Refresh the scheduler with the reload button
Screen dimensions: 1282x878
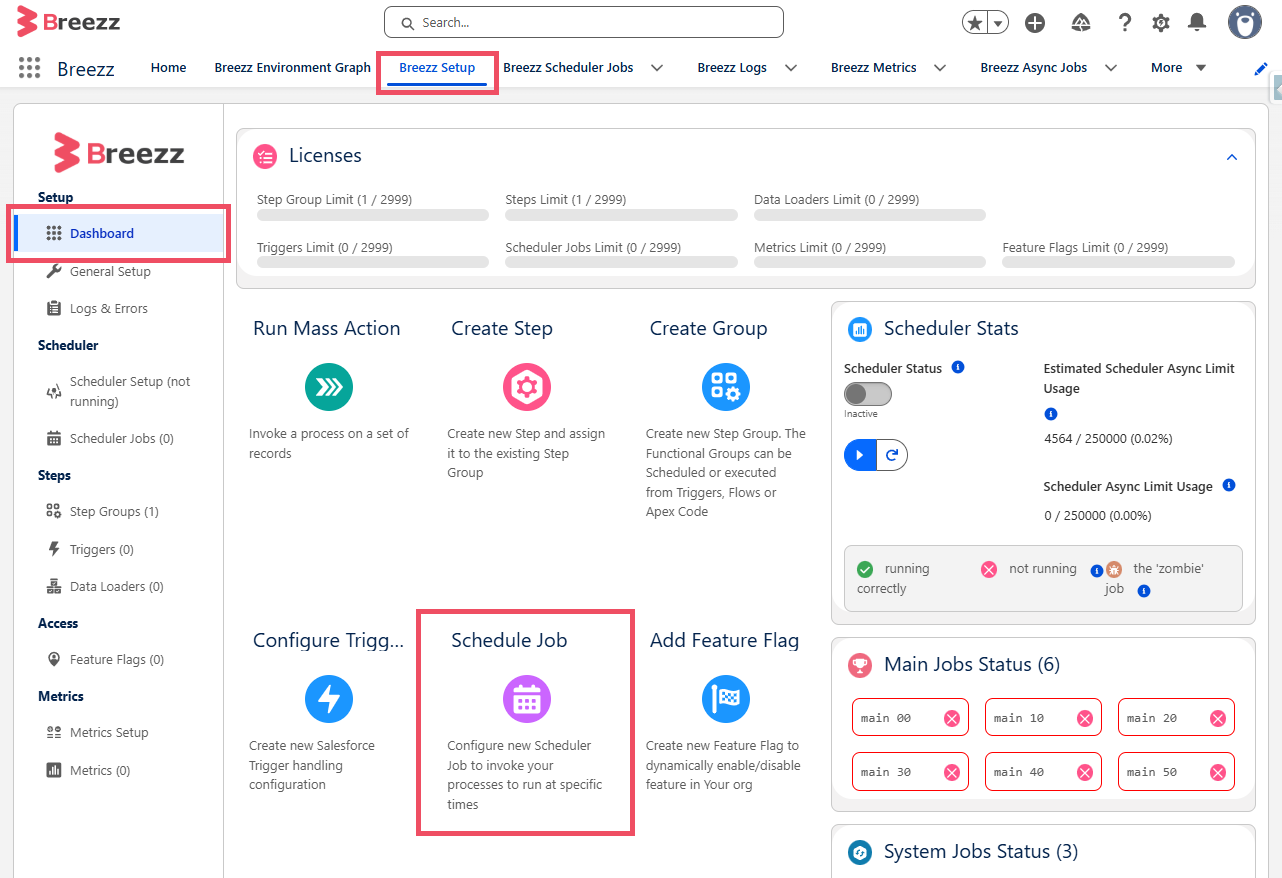pos(892,455)
